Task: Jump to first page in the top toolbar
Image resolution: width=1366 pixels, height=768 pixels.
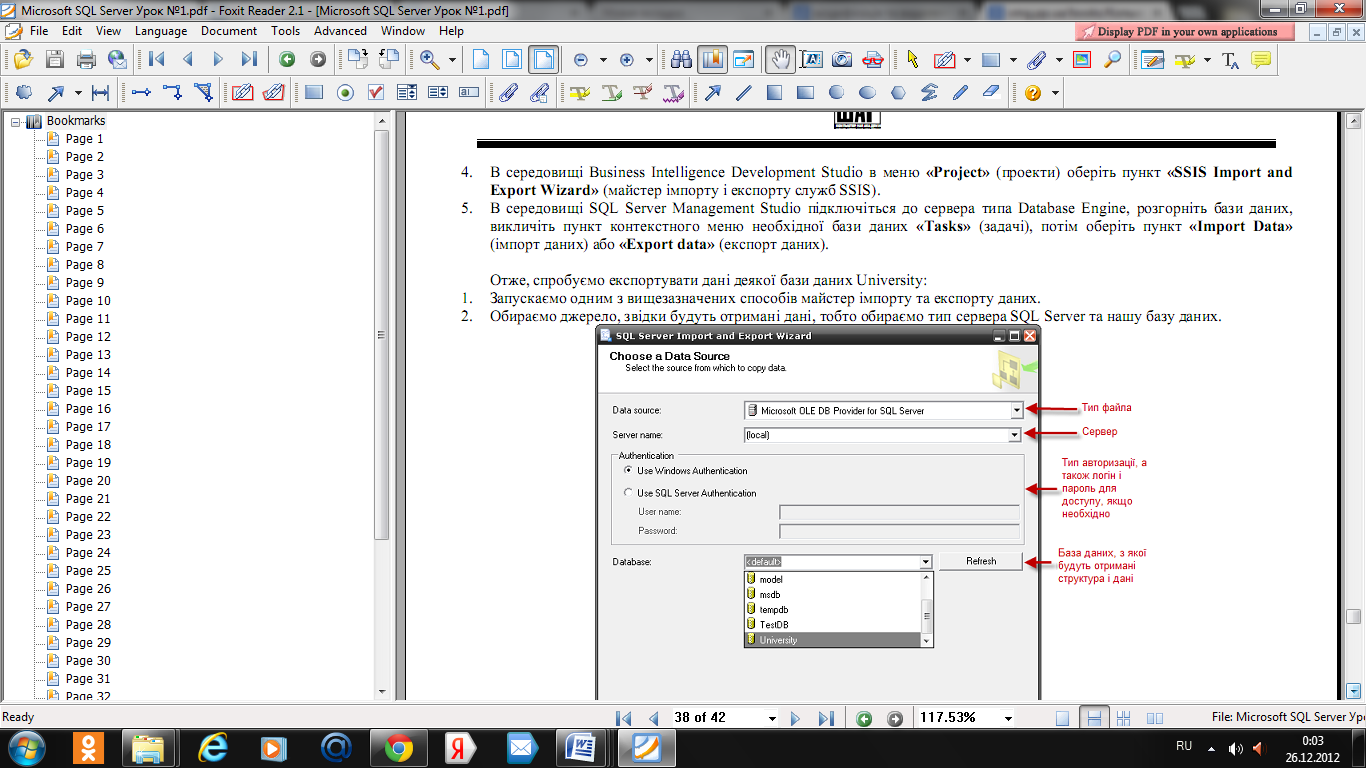Action: [x=157, y=59]
